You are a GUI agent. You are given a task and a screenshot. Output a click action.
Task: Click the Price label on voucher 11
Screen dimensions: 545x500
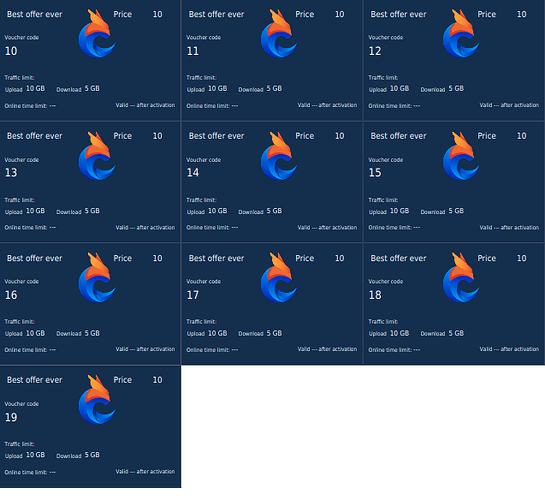[305, 14]
